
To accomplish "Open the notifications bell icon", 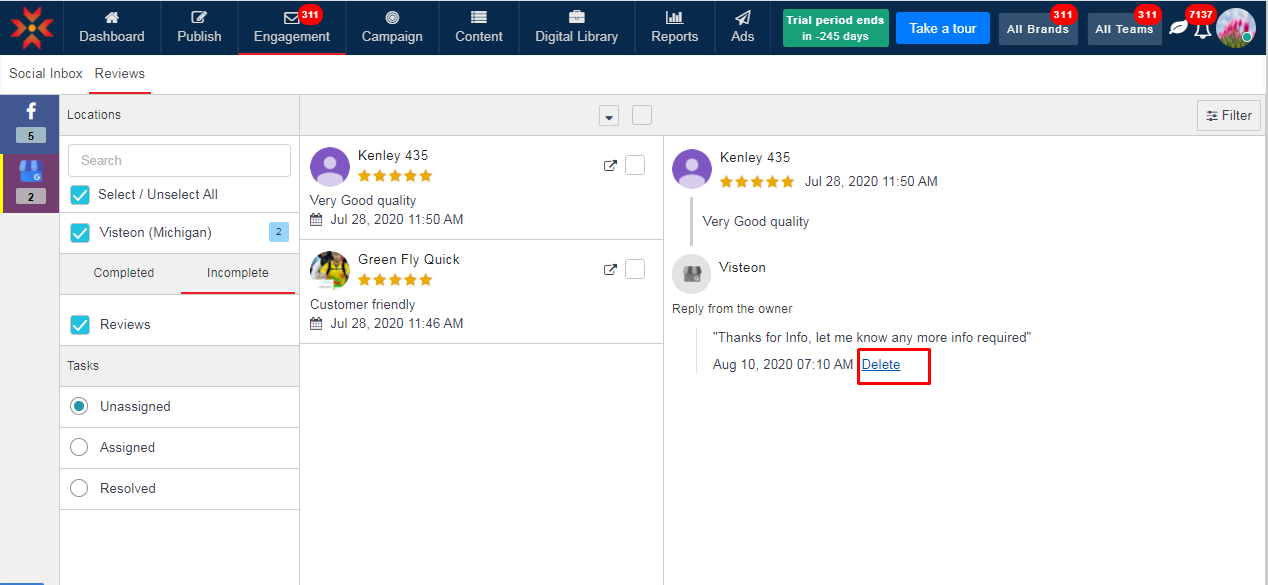I will click(x=1202, y=29).
